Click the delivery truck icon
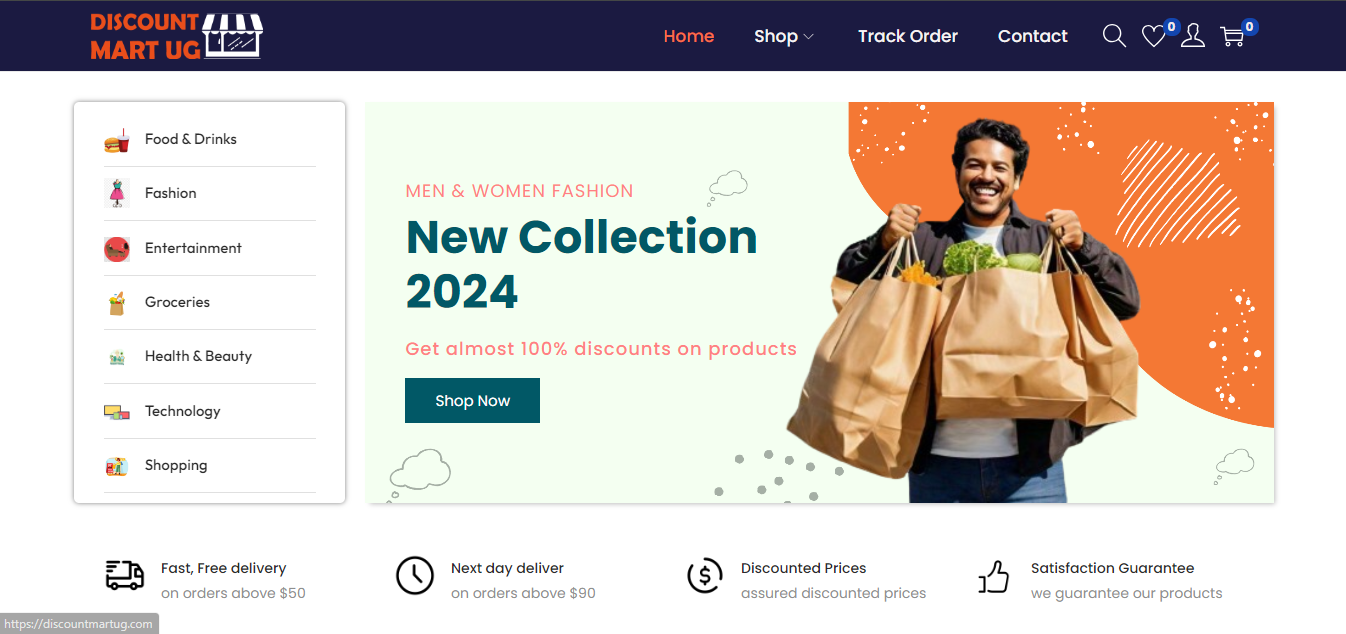 click(x=125, y=575)
